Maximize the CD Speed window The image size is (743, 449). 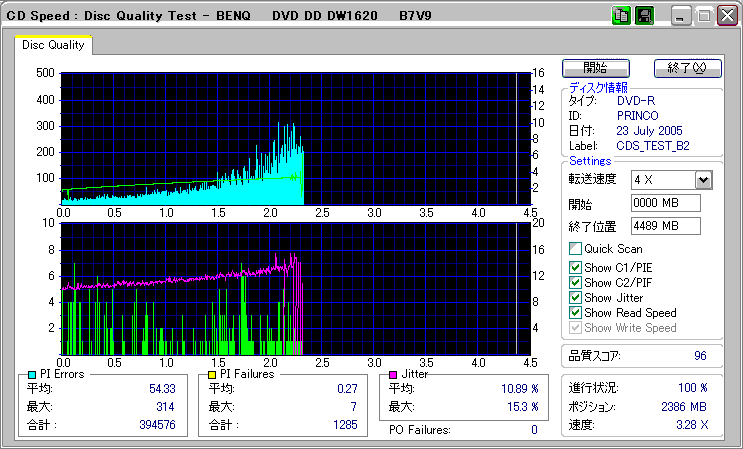click(x=704, y=16)
